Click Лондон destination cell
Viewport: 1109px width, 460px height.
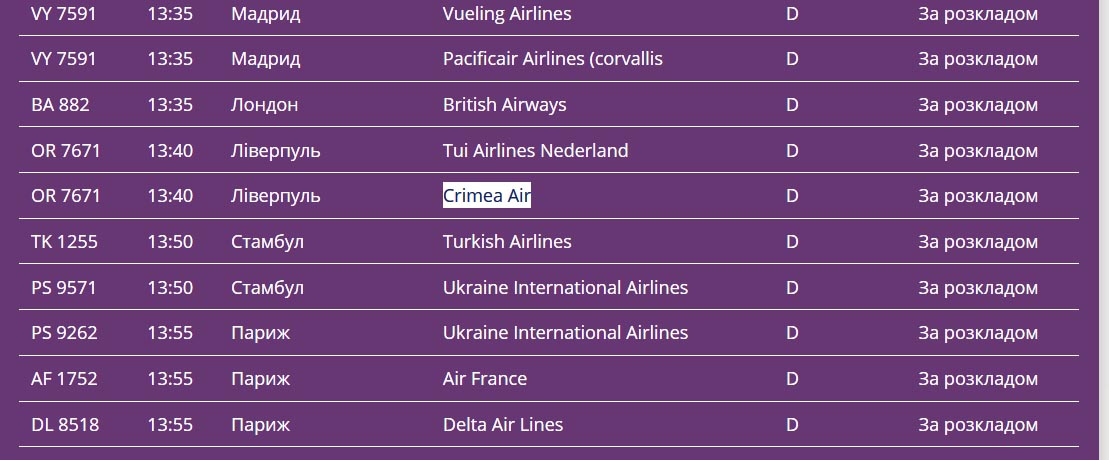265,105
